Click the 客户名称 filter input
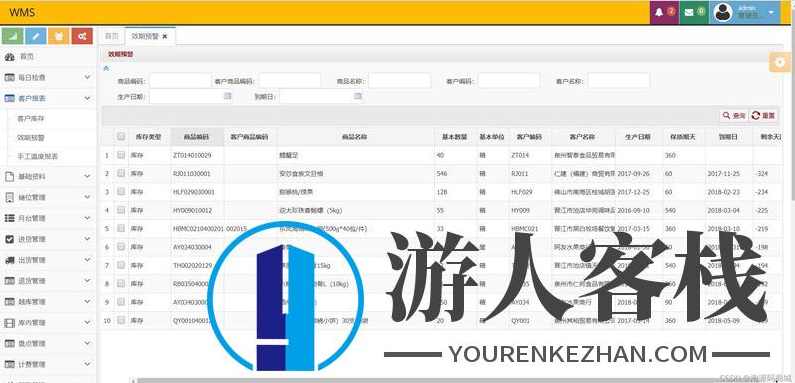This screenshot has height=383, width=795. [619, 81]
